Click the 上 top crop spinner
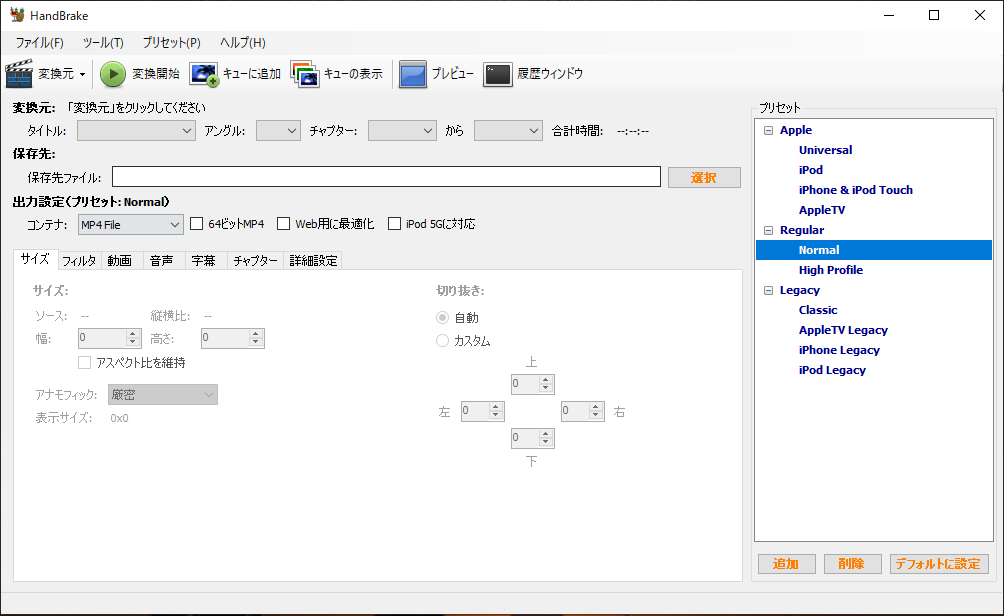This screenshot has width=1004, height=616. coord(533,384)
